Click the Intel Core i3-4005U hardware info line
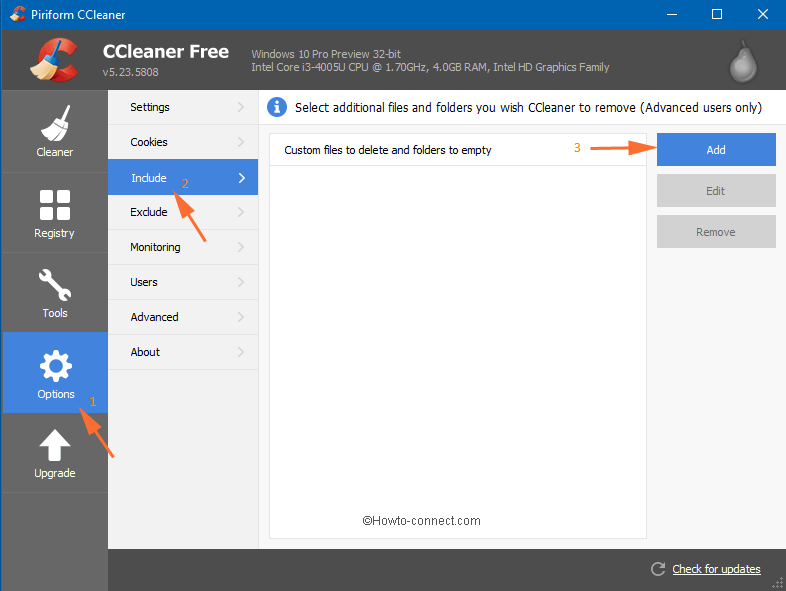Screen dimensions: 786x591 [430, 67]
